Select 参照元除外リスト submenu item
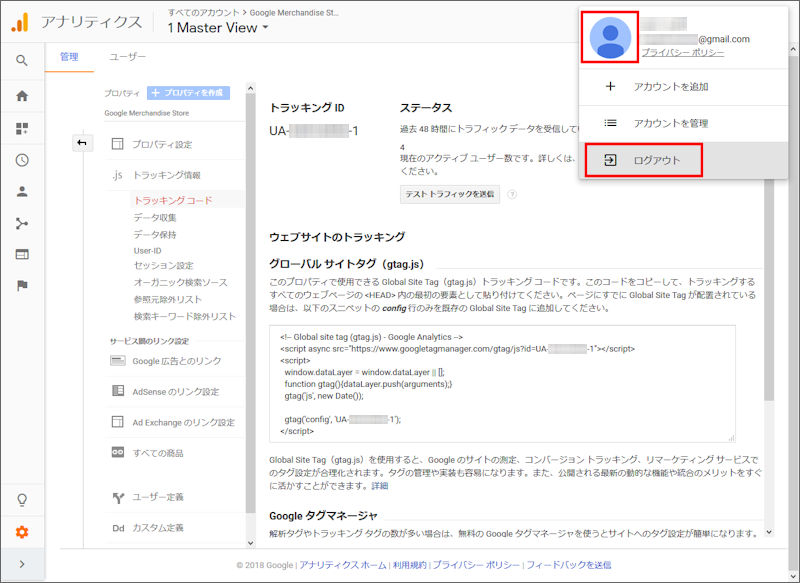Screen dimensions: 800x583 click(x=168, y=299)
